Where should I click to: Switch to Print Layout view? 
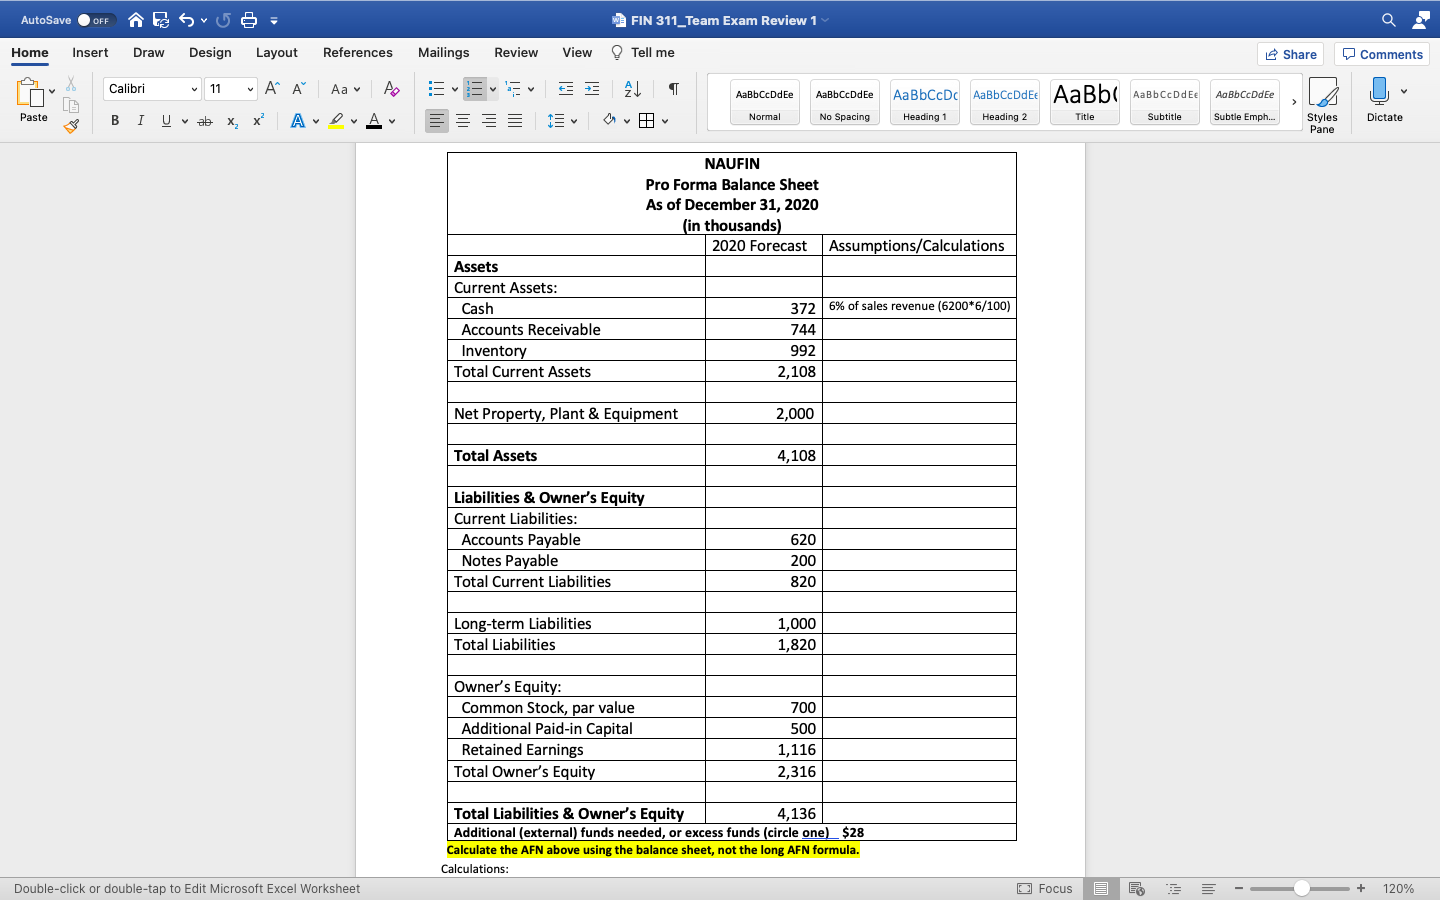[x=1101, y=888]
